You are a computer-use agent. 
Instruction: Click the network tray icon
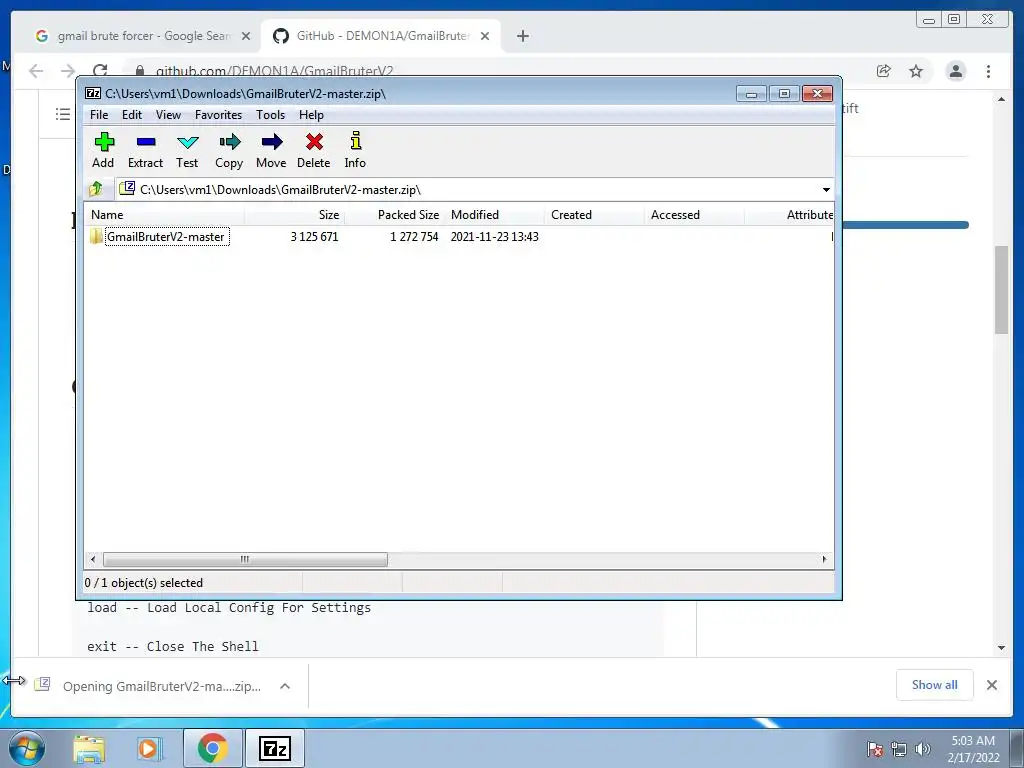pos(899,749)
